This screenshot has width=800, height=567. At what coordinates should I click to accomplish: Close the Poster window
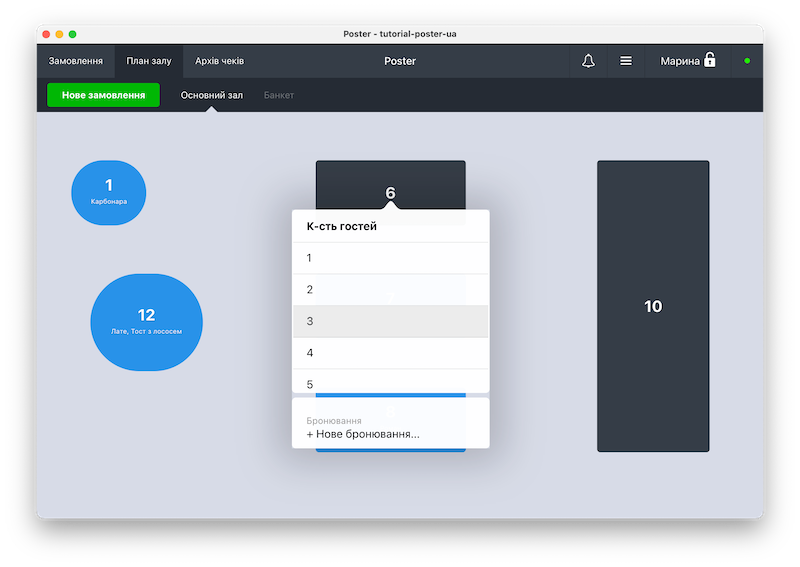pos(46,34)
